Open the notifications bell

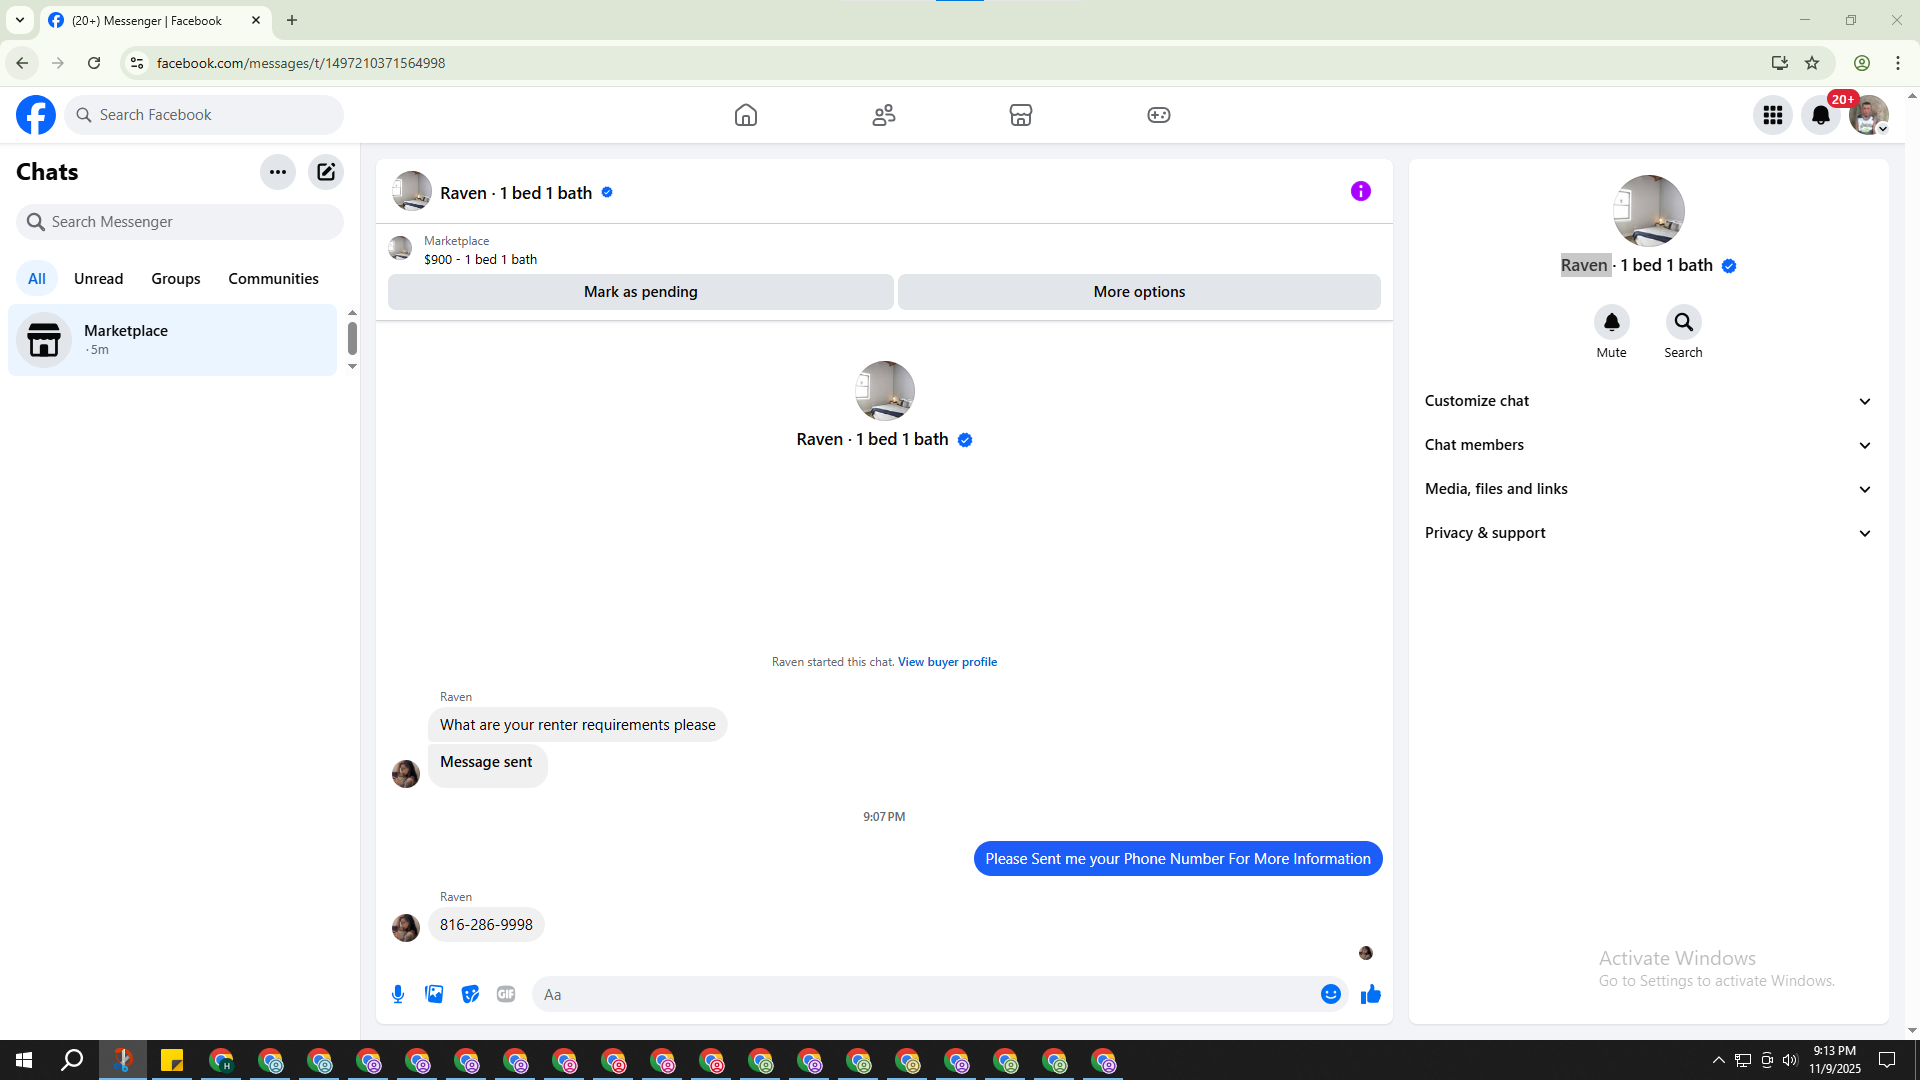[x=1821, y=115]
